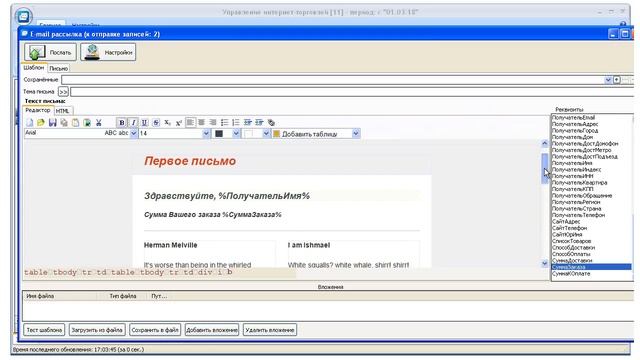
Task: Click the Добавить вложение button
Action: click(x=212, y=330)
